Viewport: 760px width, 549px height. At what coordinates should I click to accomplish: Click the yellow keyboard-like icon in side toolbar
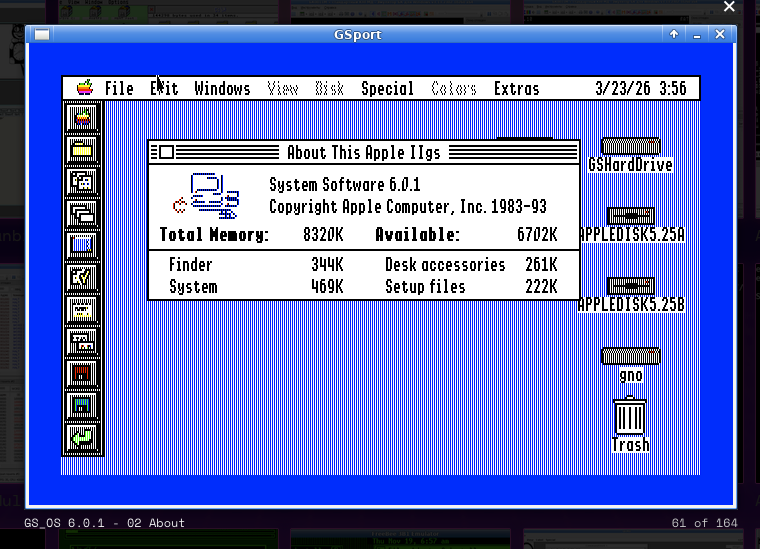point(82,310)
